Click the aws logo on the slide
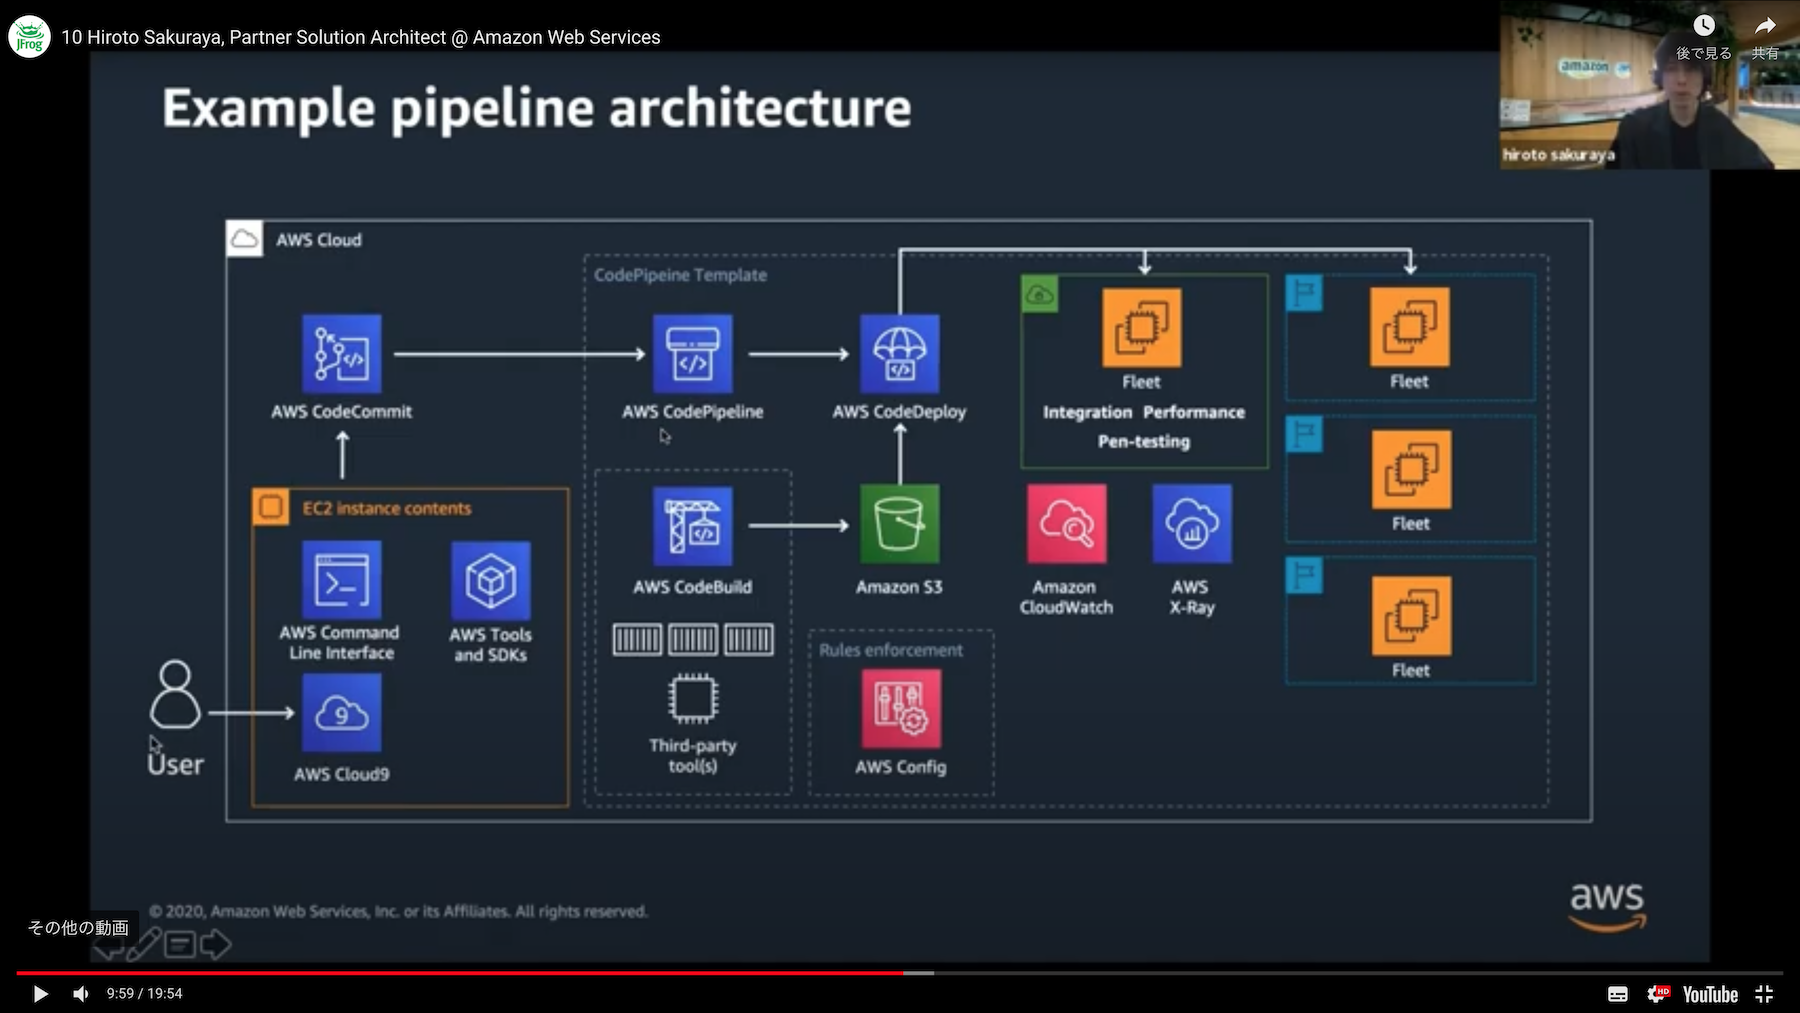Screen dimensions: 1800x1013 [x=1607, y=907]
